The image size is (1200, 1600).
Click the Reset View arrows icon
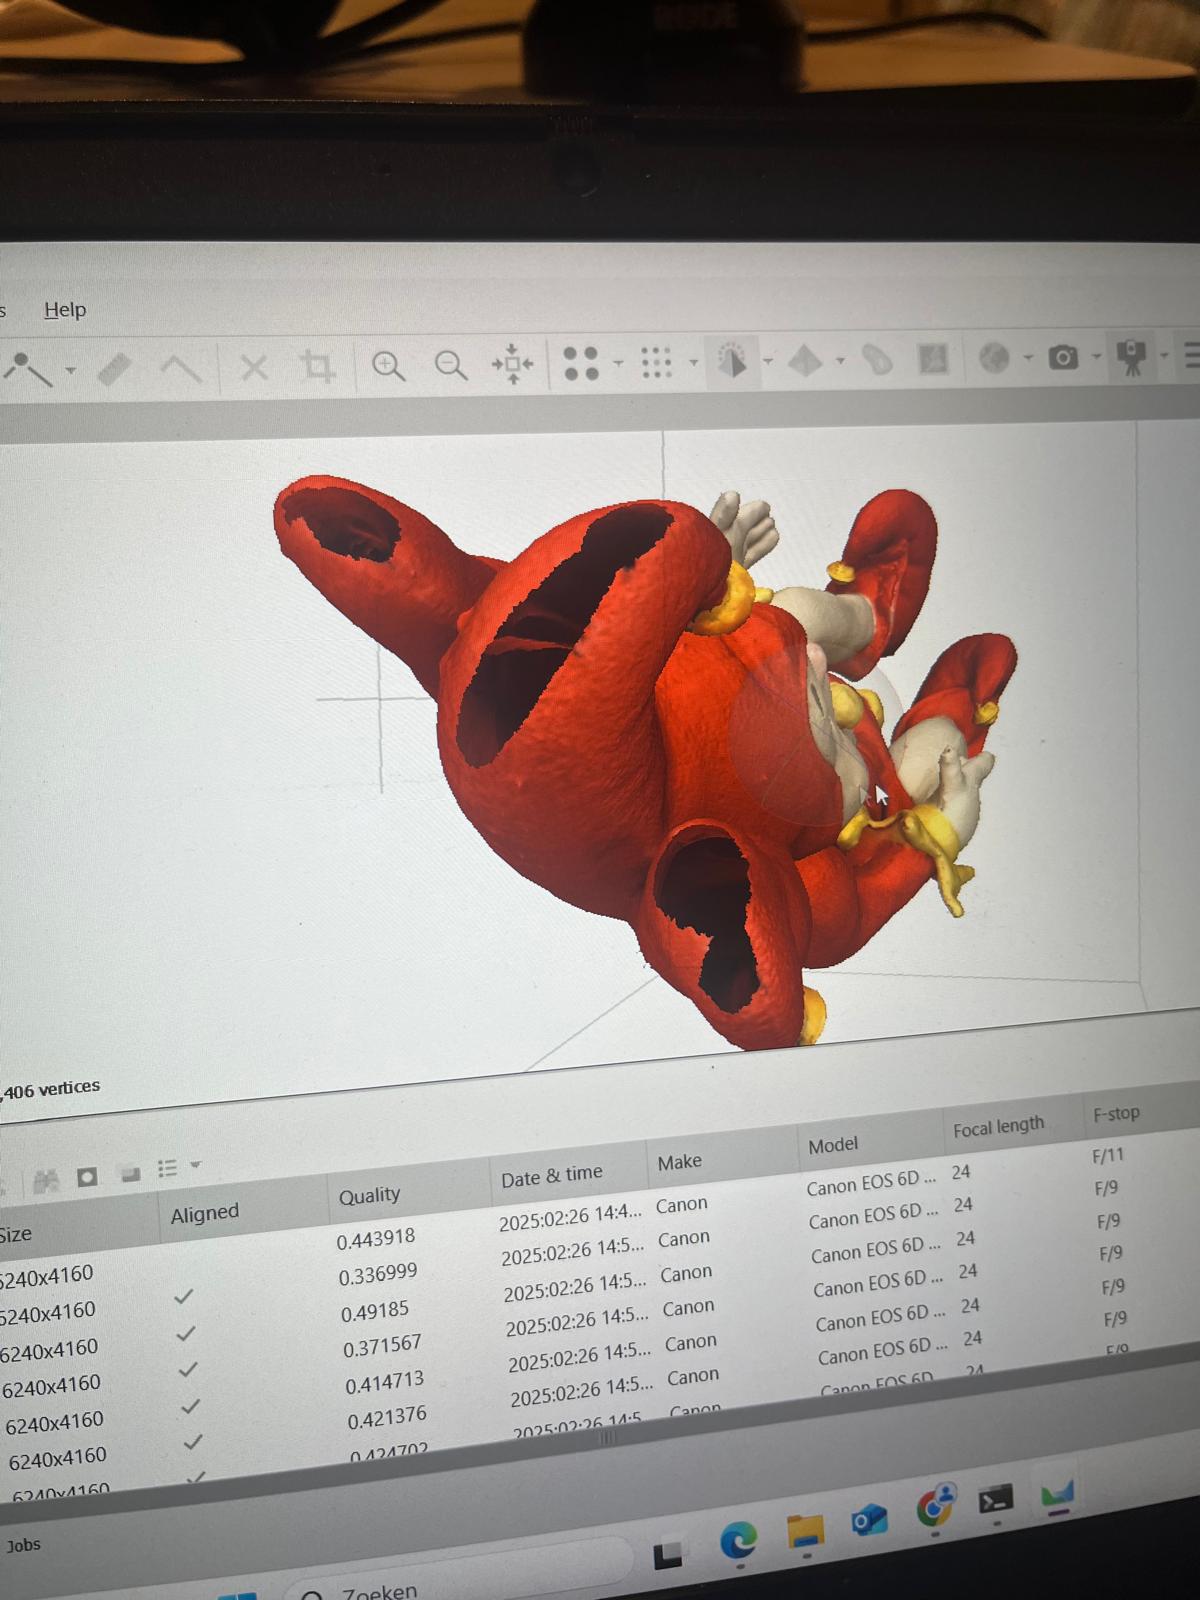[512, 364]
